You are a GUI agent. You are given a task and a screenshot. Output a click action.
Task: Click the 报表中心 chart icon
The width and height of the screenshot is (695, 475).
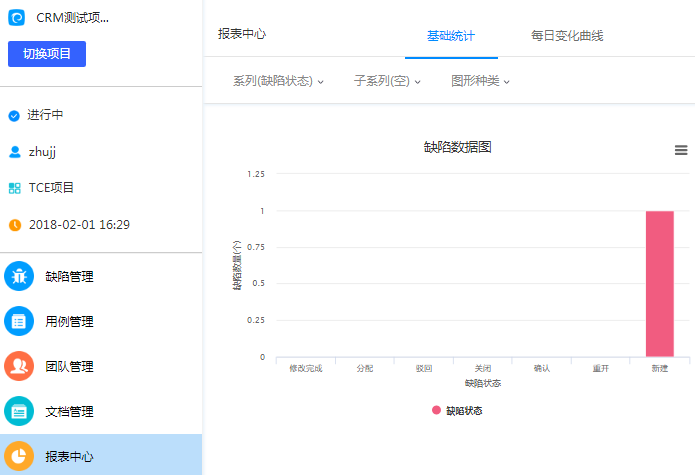coord(19,456)
